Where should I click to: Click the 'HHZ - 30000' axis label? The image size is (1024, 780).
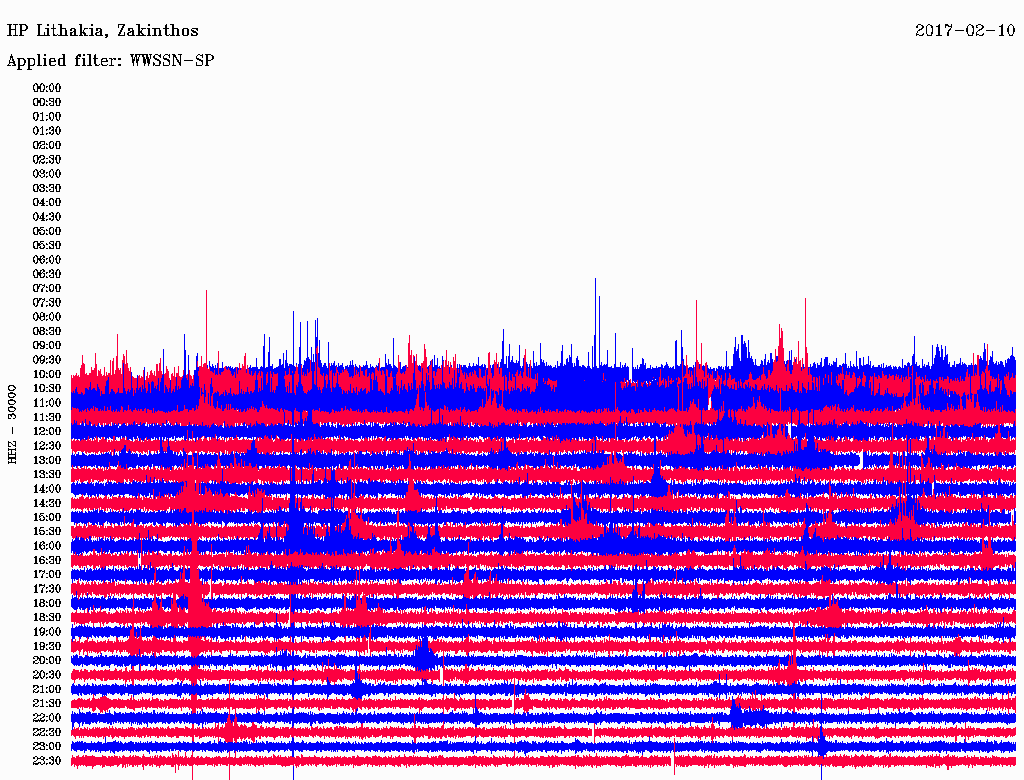(x=12, y=425)
